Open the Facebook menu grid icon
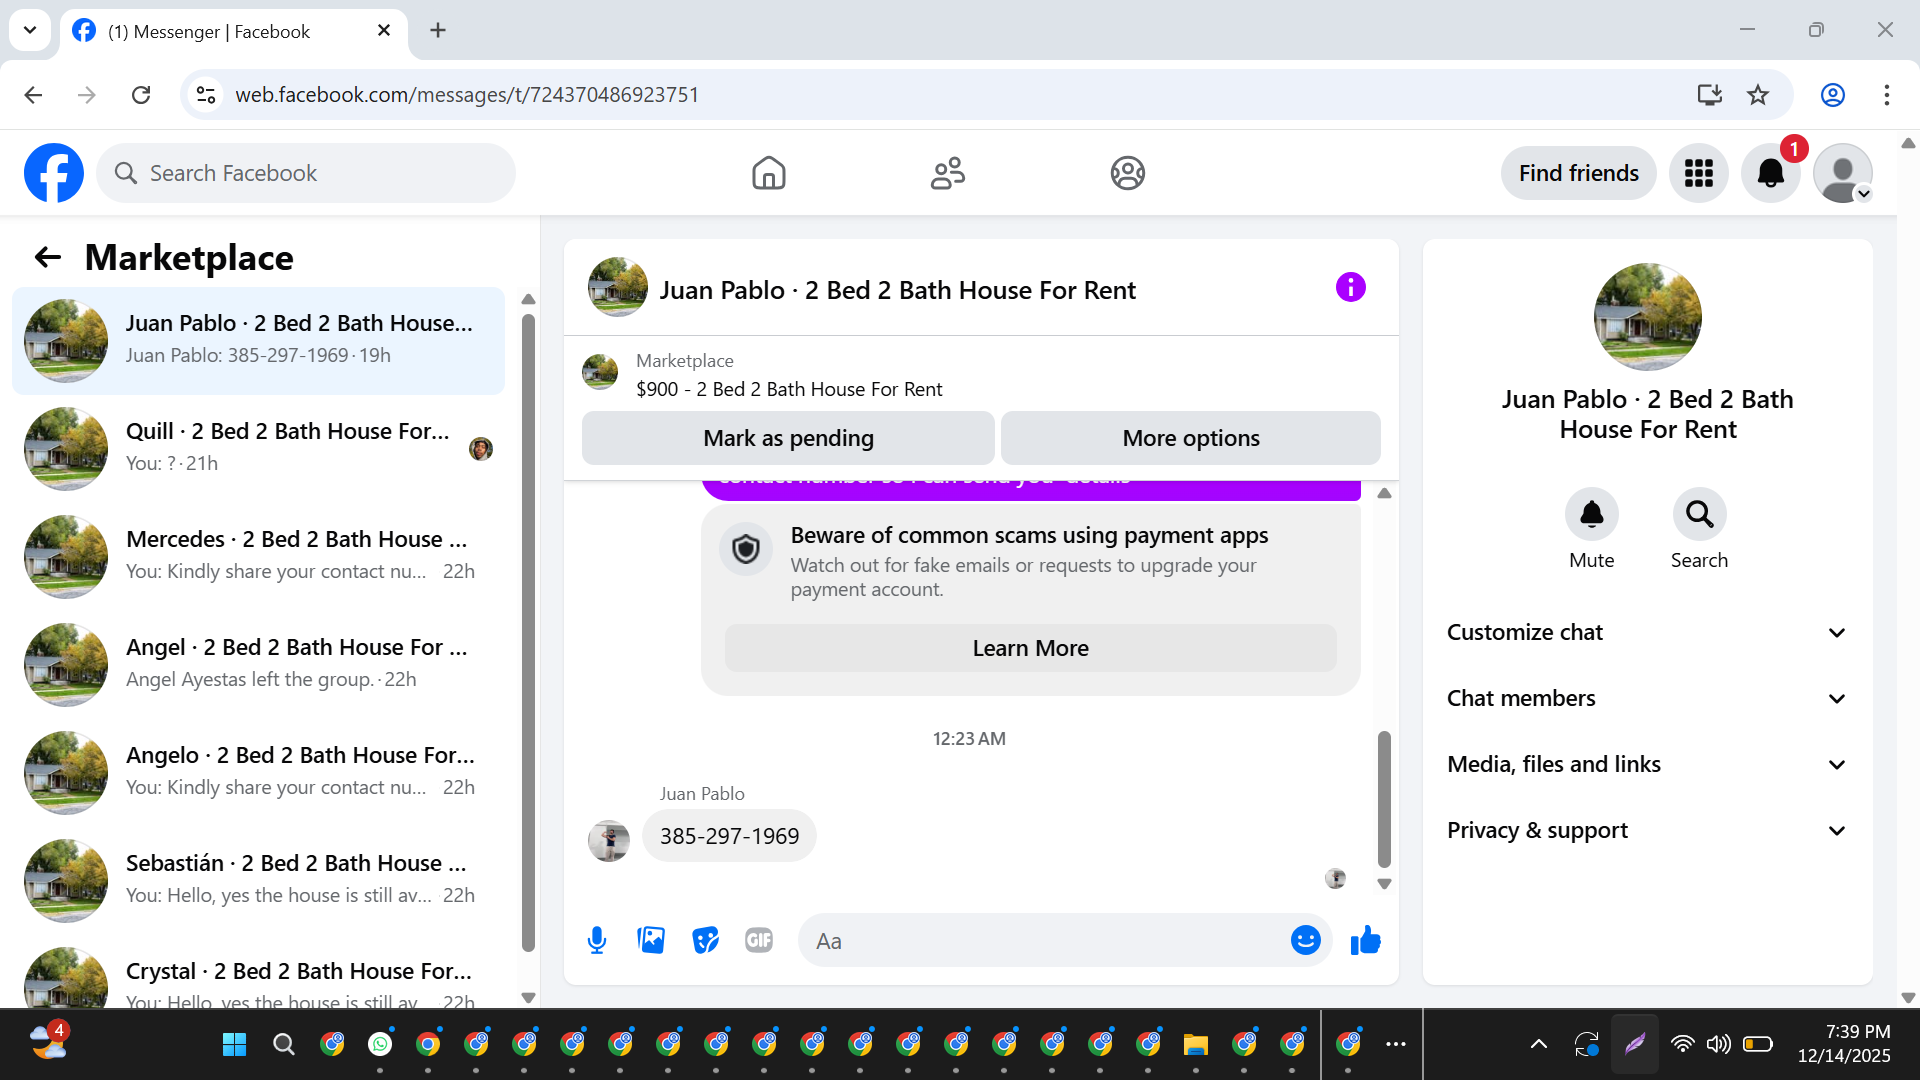Screen dimensions: 1920x1080 pos(1698,173)
